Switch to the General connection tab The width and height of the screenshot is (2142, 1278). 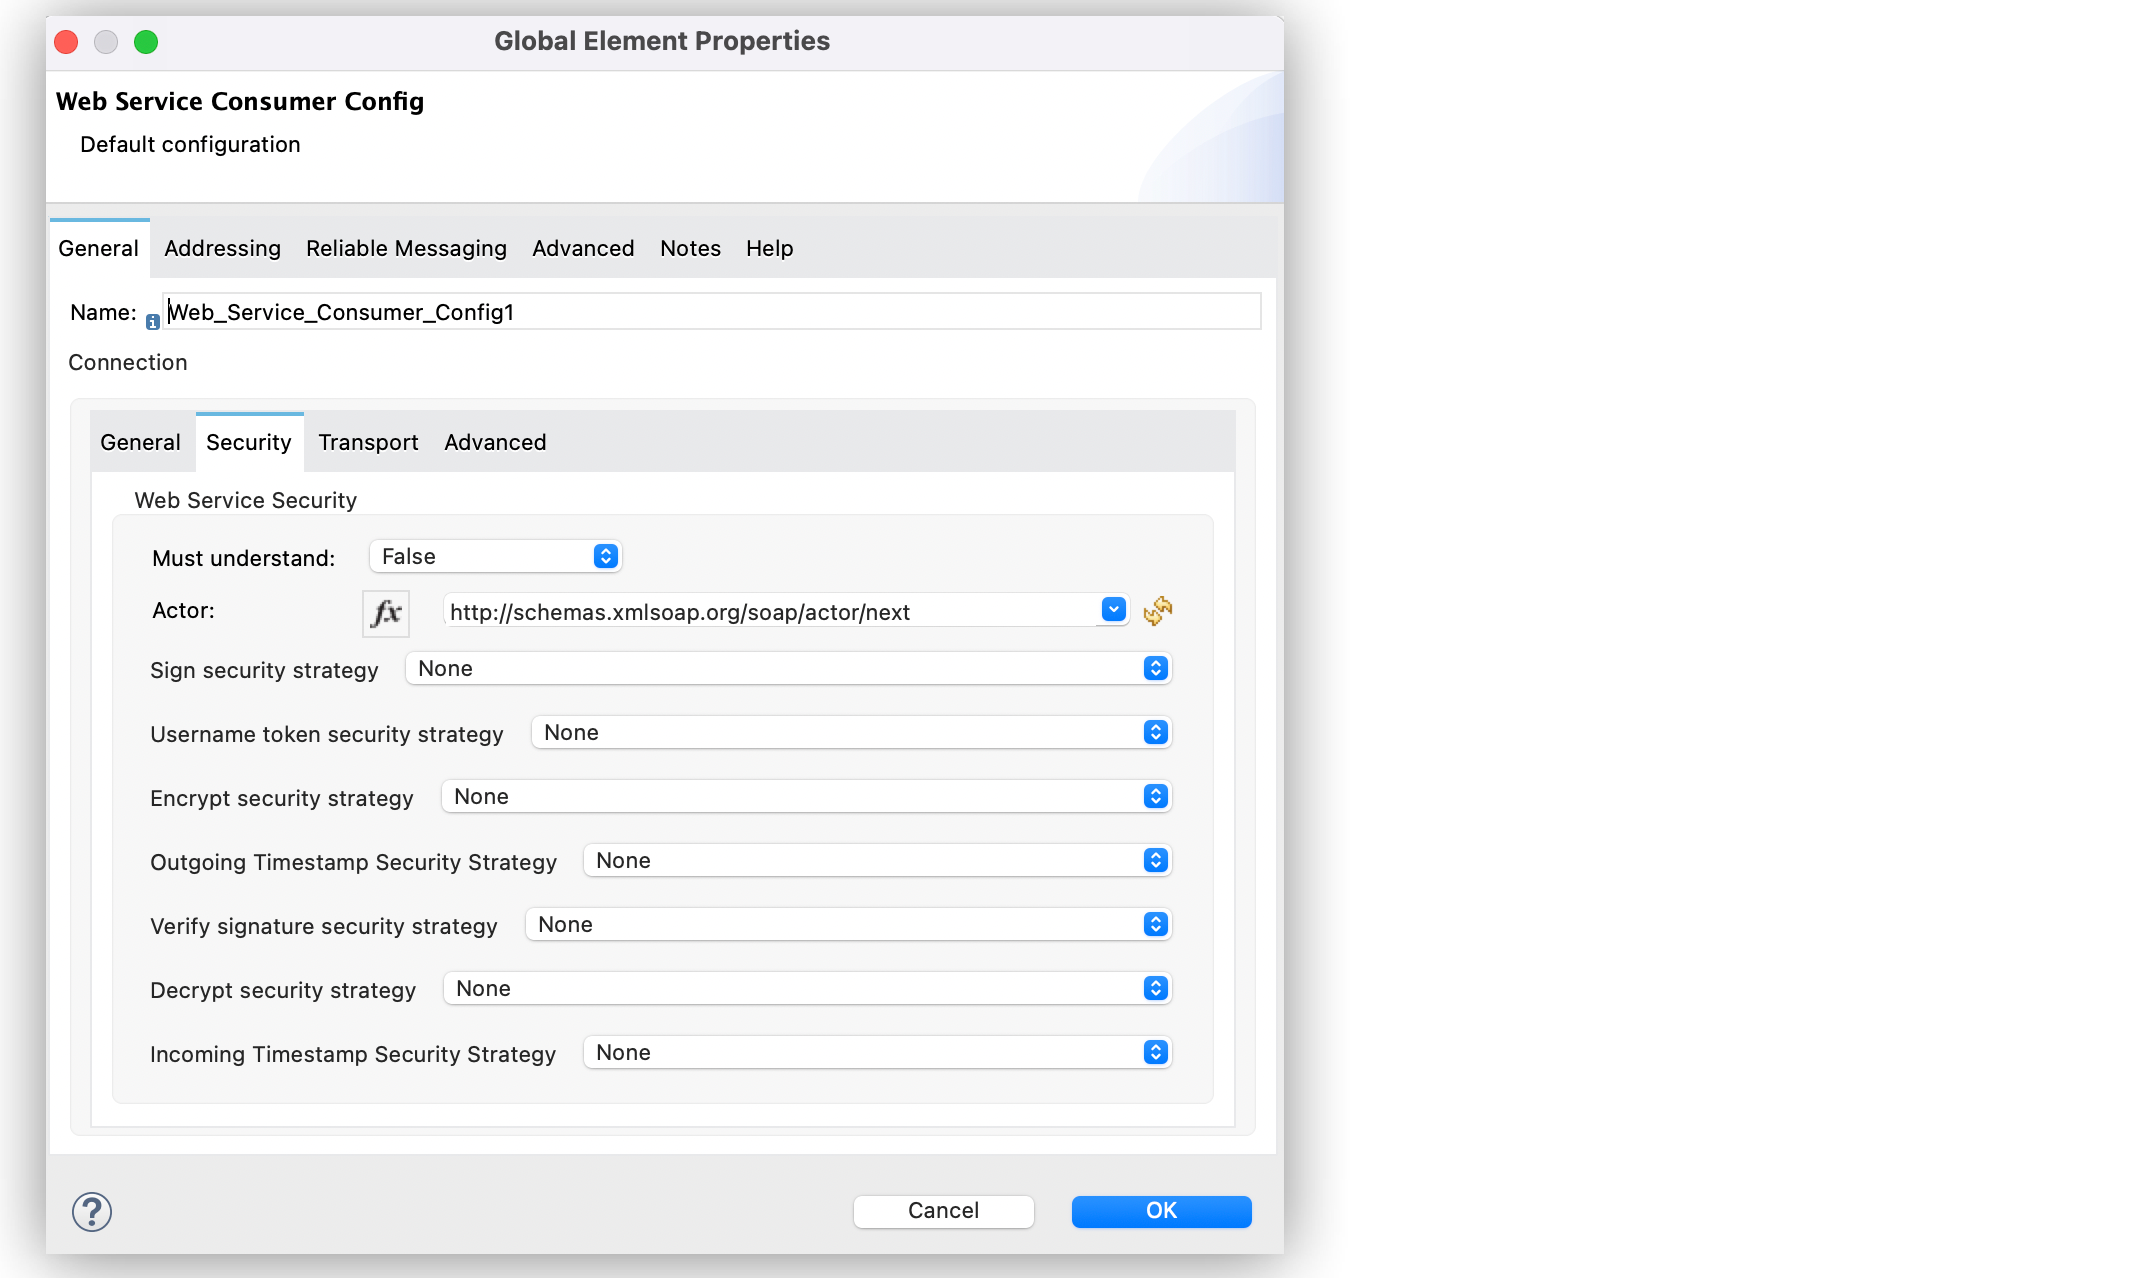140,441
